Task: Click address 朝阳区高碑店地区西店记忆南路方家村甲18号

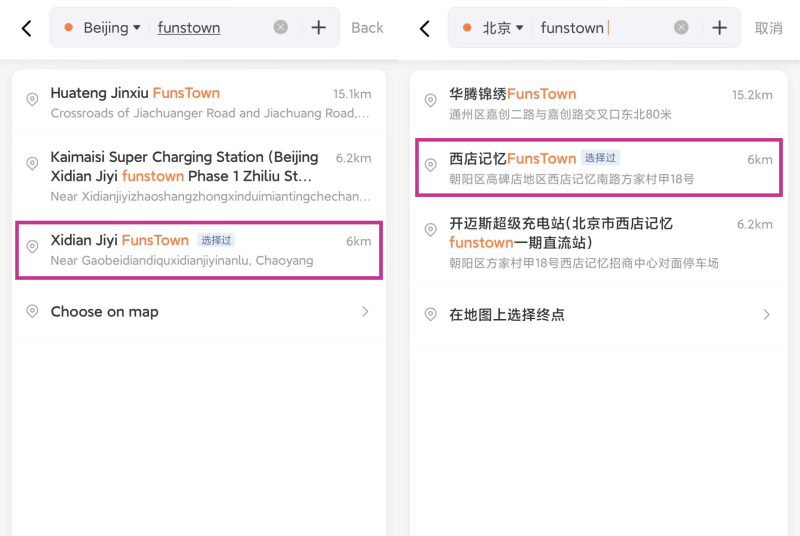Action: (571, 179)
